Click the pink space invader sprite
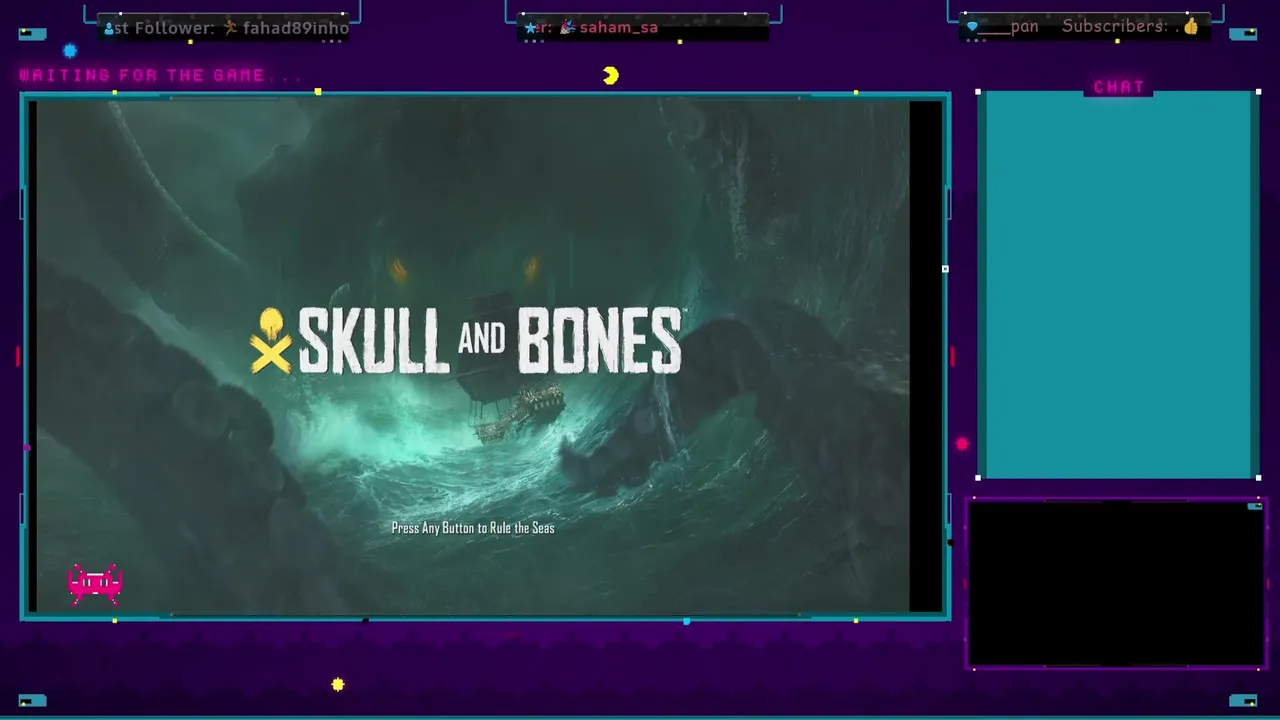The width and height of the screenshot is (1280, 720). pyautogui.click(x=95, y=583)
